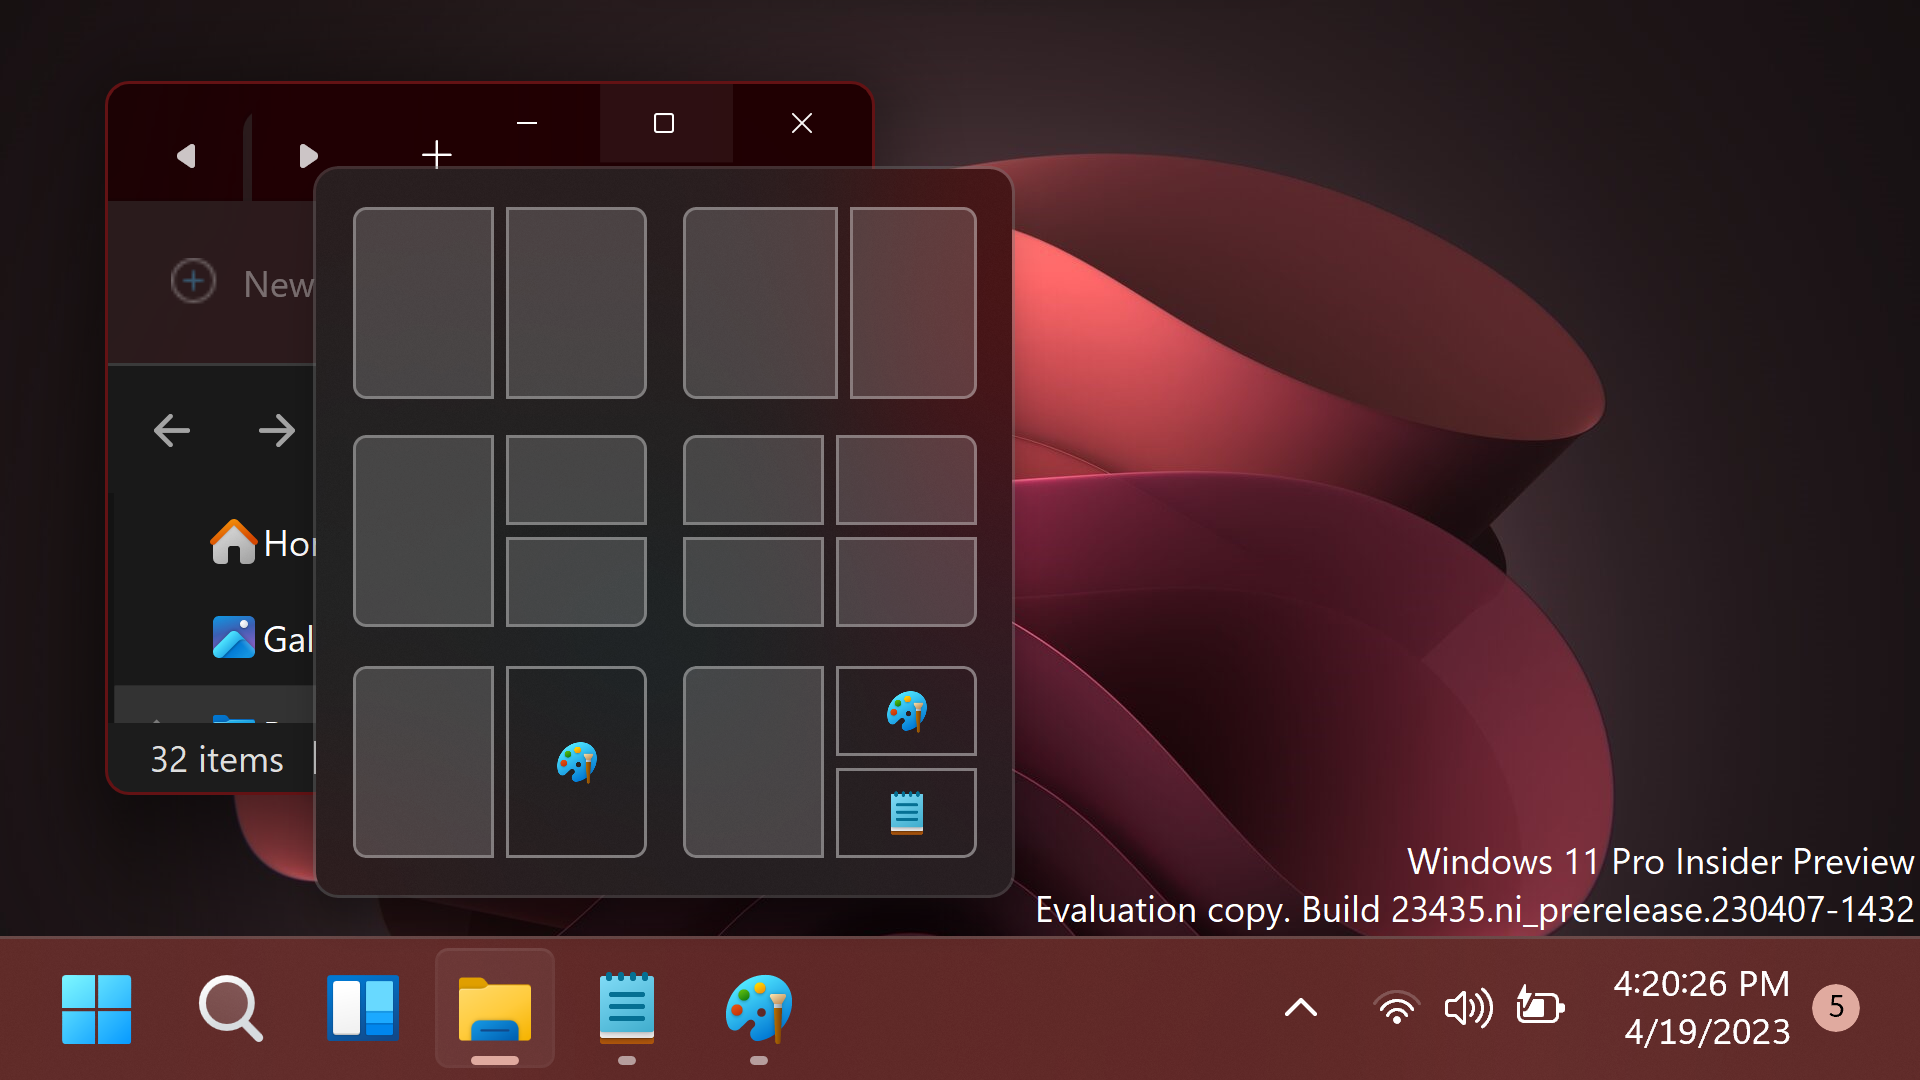The height and width of the screenshot is (1080, 1920).
Task: Click notification badge showing 5 alerts
Action: coord(1838,1007)
